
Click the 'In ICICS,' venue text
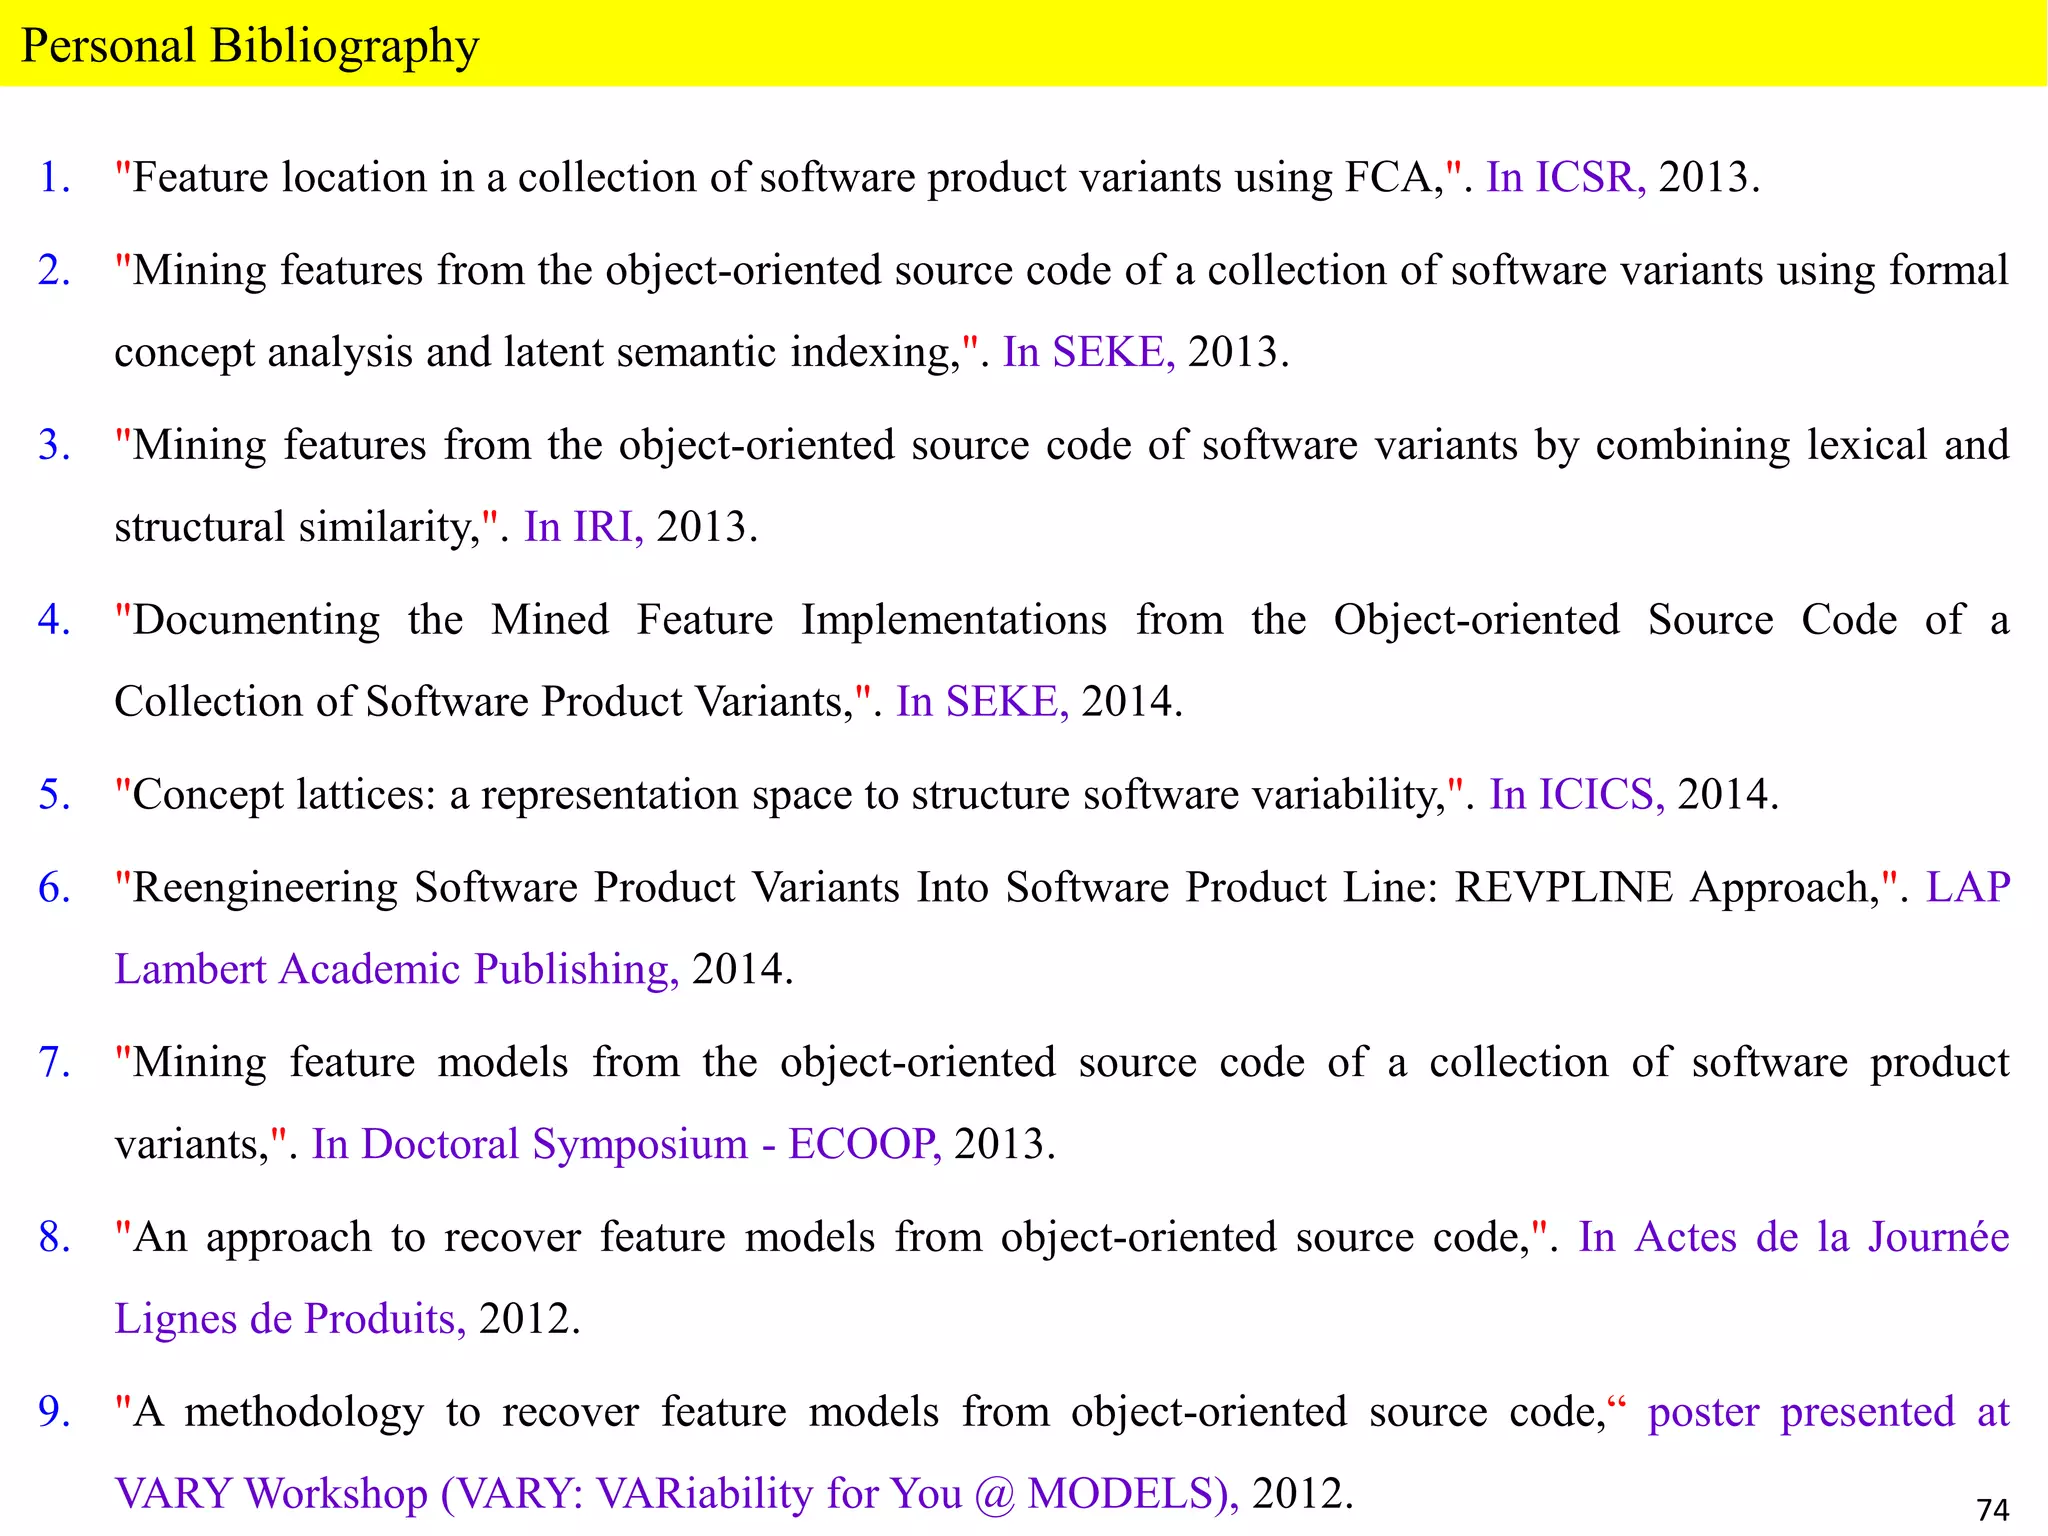[1577, 795]
